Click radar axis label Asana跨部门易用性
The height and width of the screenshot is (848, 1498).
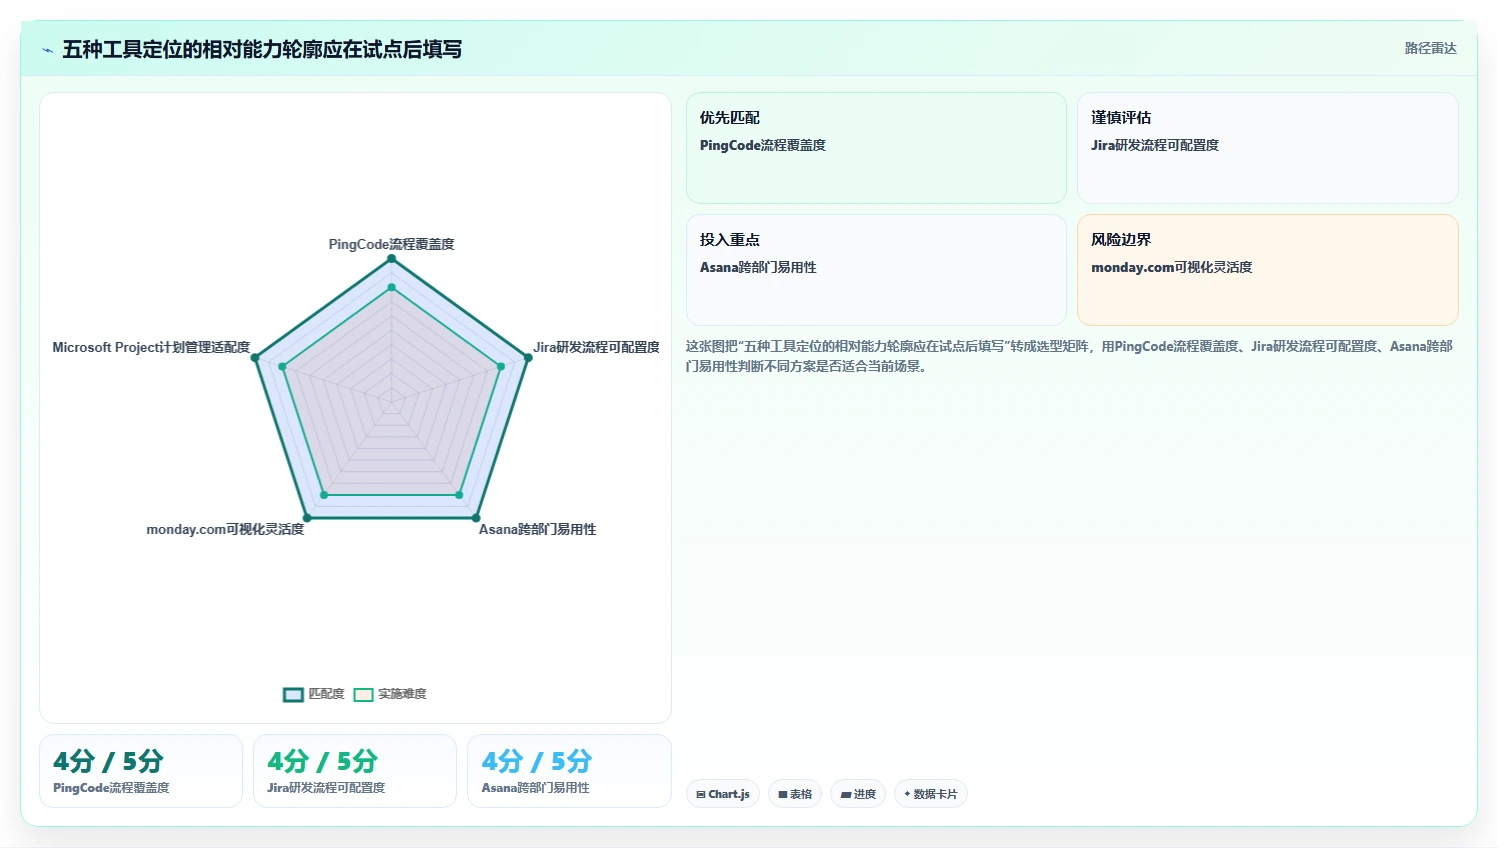coord(538,529)
